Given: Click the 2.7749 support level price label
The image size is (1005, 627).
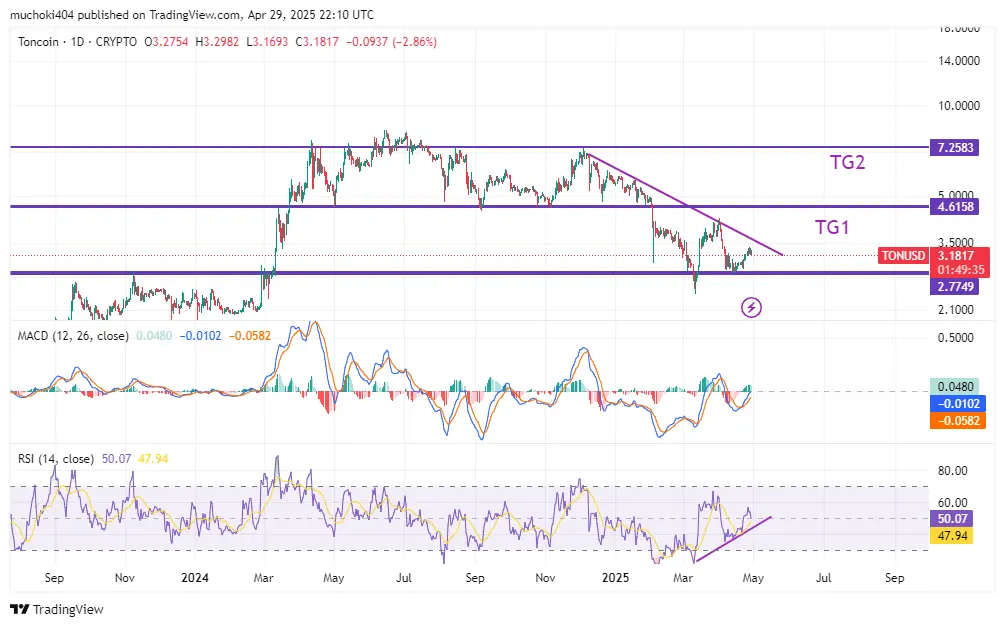Looking at the screenshot, I should (957, 286).
